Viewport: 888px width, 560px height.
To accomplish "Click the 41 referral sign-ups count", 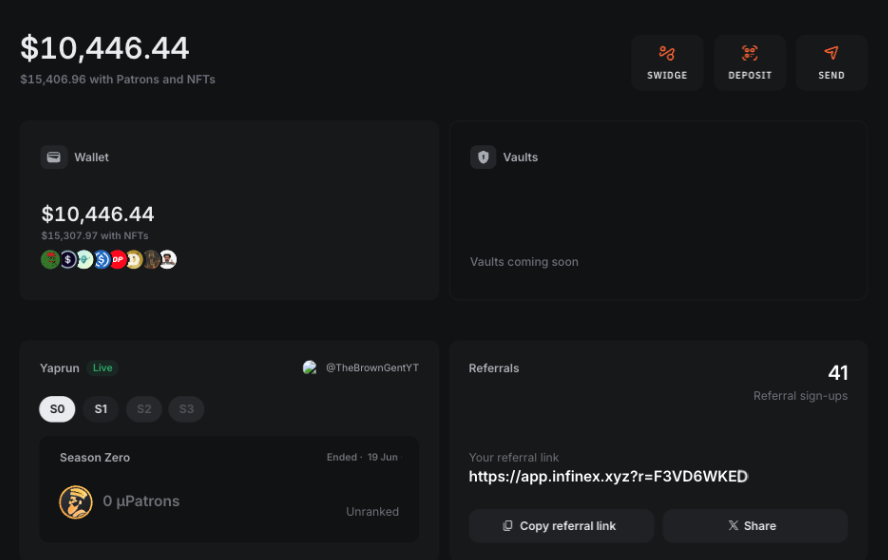I will 838,373.
